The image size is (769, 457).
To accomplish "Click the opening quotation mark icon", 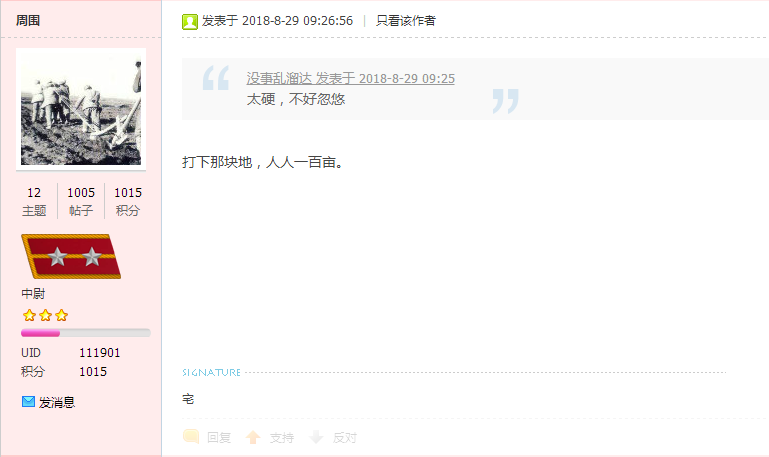I will [216, 78].
